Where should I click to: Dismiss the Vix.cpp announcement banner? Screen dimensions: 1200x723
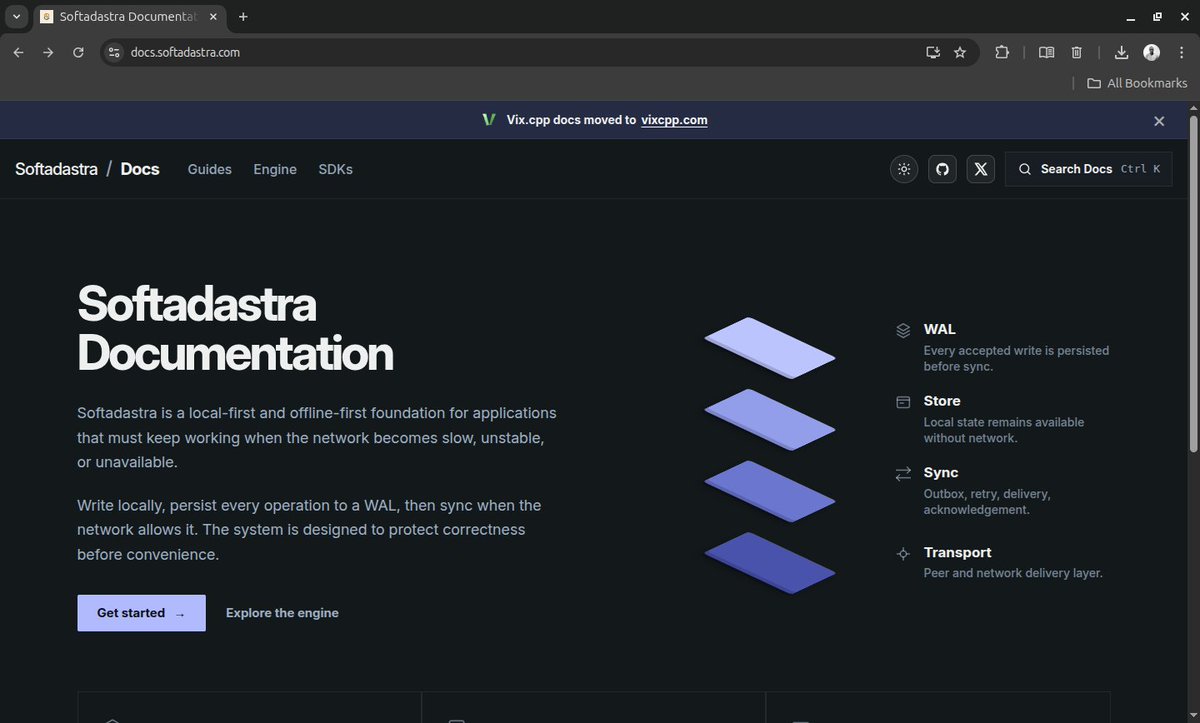click(1159, 121)
